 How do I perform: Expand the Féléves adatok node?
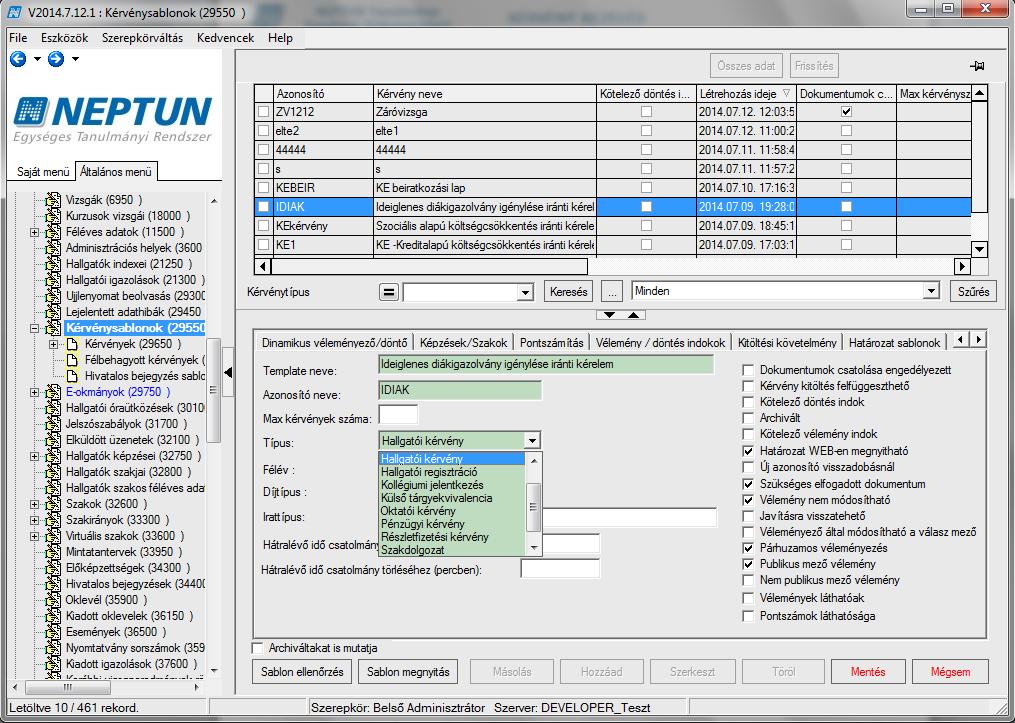pyautogui.click(x=35, y=232)
